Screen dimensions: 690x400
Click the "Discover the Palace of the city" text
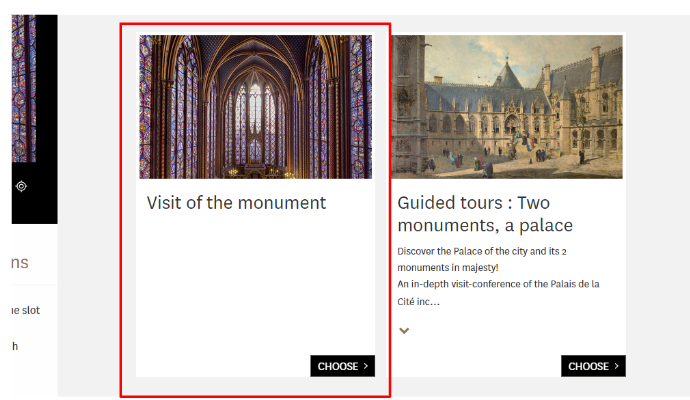[482, 251]
